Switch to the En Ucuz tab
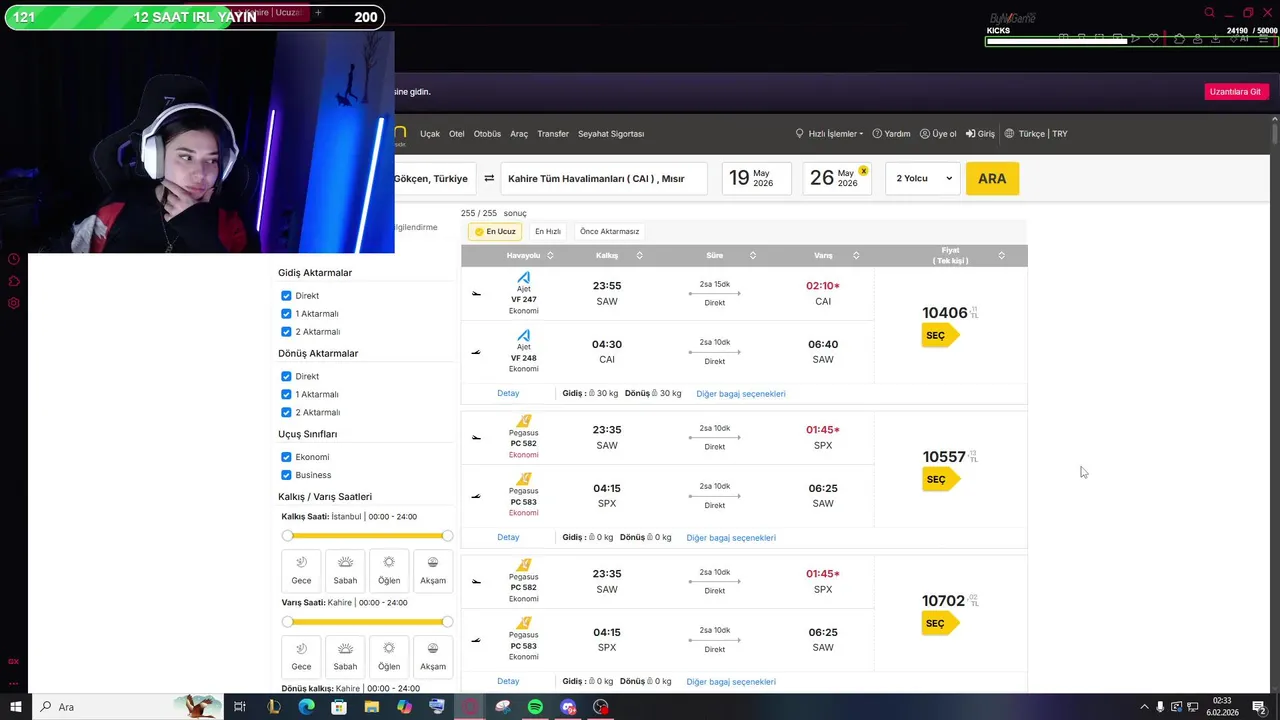Screen dimensions: 1280x720 495,231
